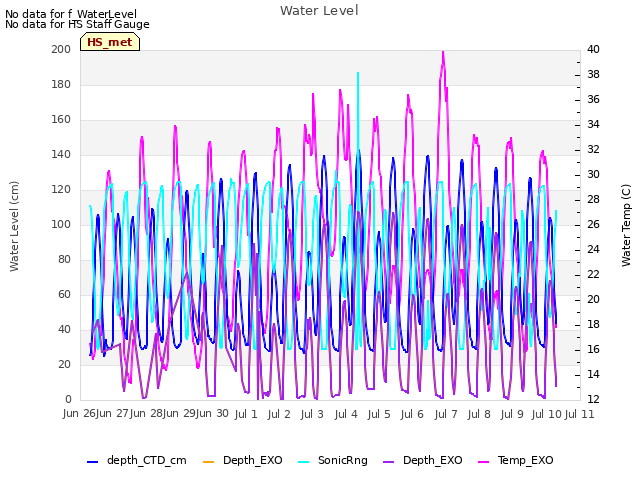Click the Jul 4 date tick label
The height and width of the screenshot is (480, 640).
[x=346, y=414]
